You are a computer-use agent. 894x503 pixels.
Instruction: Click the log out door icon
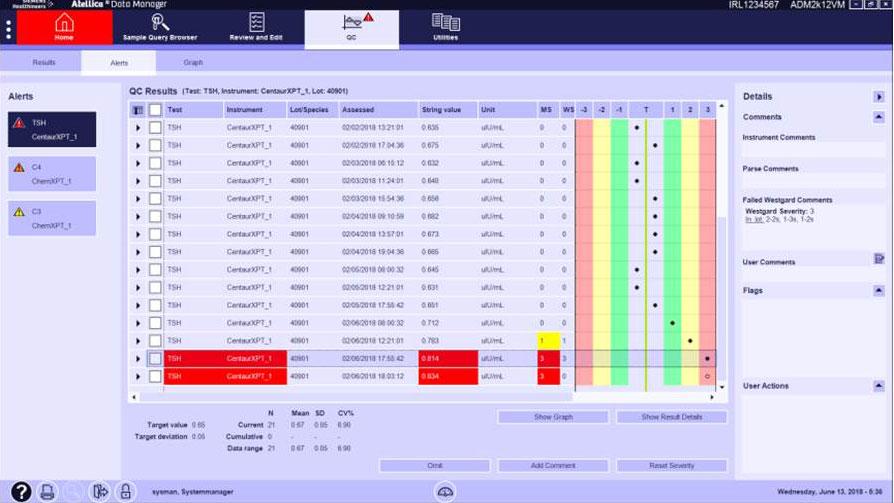click(100, 492)
